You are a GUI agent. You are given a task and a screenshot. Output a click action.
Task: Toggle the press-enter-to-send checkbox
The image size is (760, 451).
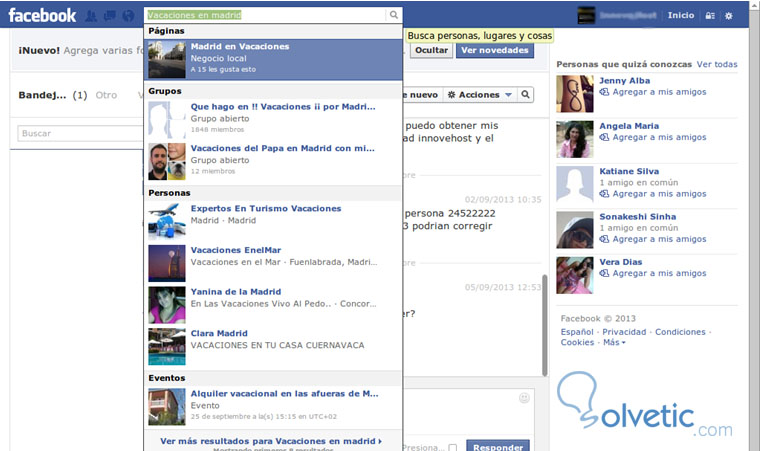coord(452,448)
